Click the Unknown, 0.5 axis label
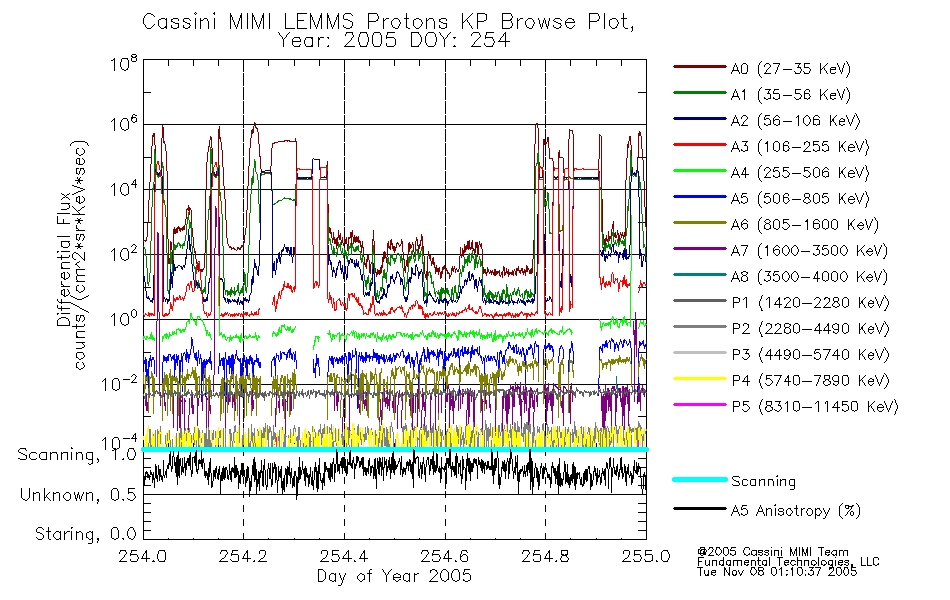 click(x=78, y=495)
